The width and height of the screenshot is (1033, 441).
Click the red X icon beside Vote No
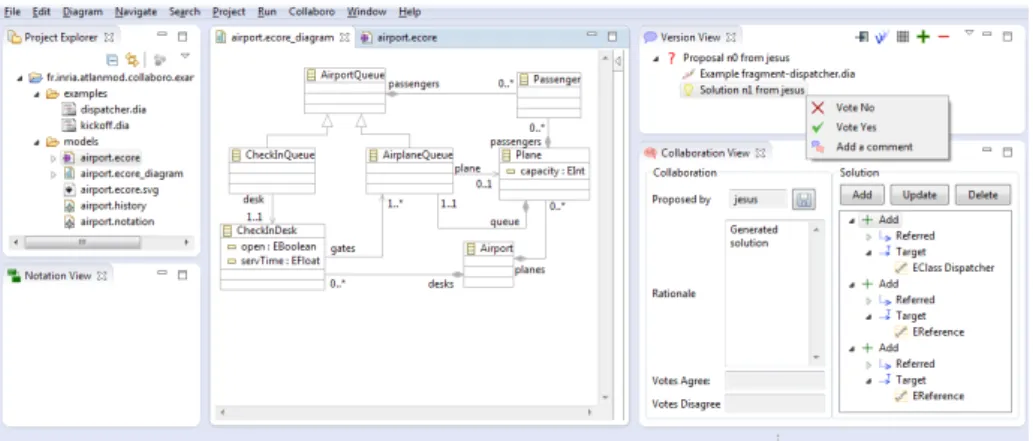pyautogui.click(x=818, y=107)
